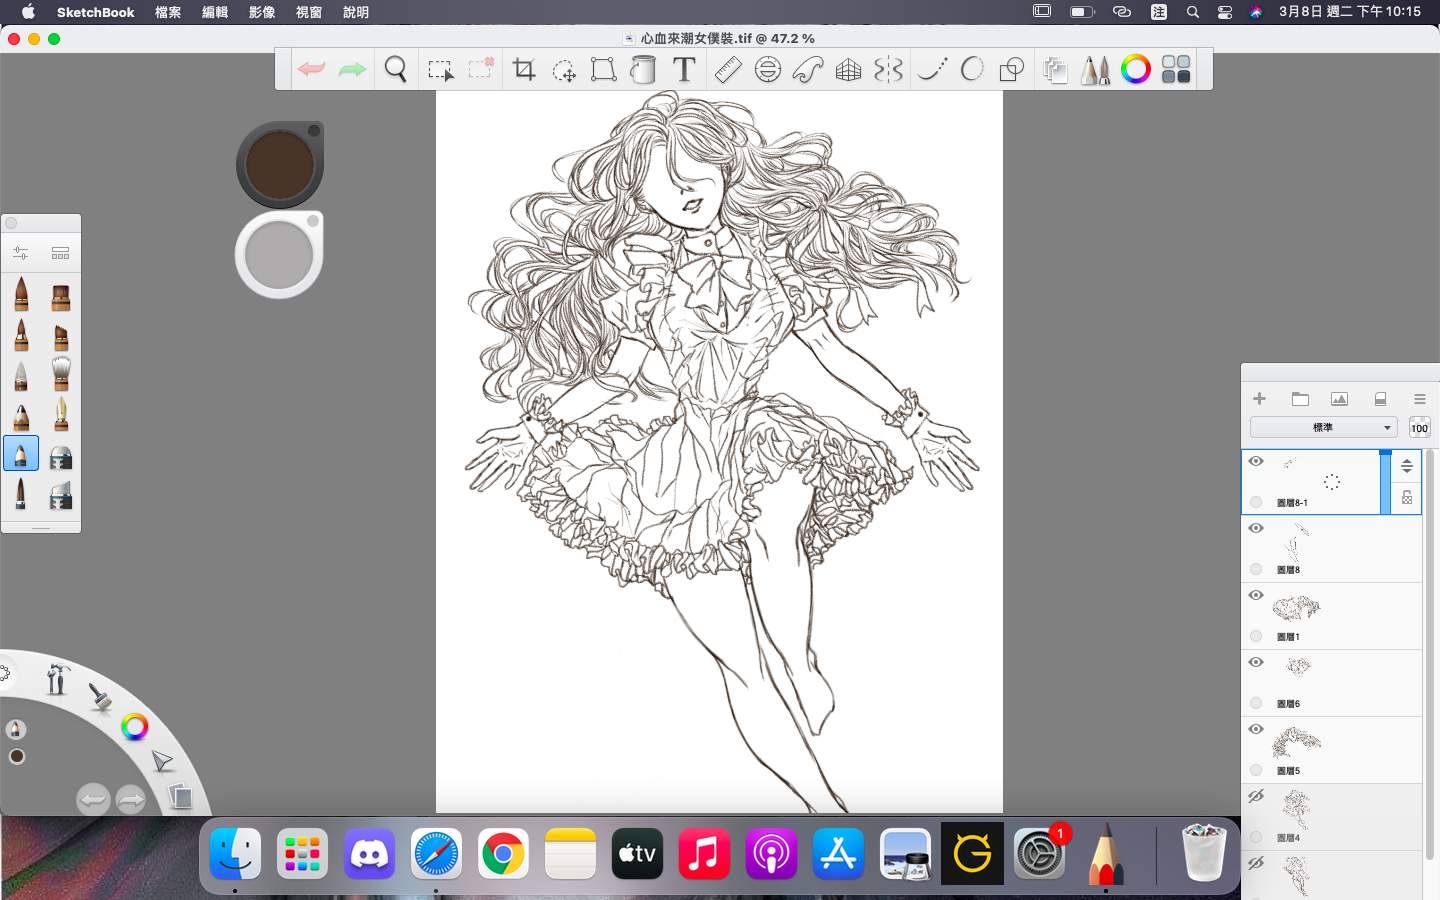
Task: Open the lagoon tools icon
Action: pos(56,679)
